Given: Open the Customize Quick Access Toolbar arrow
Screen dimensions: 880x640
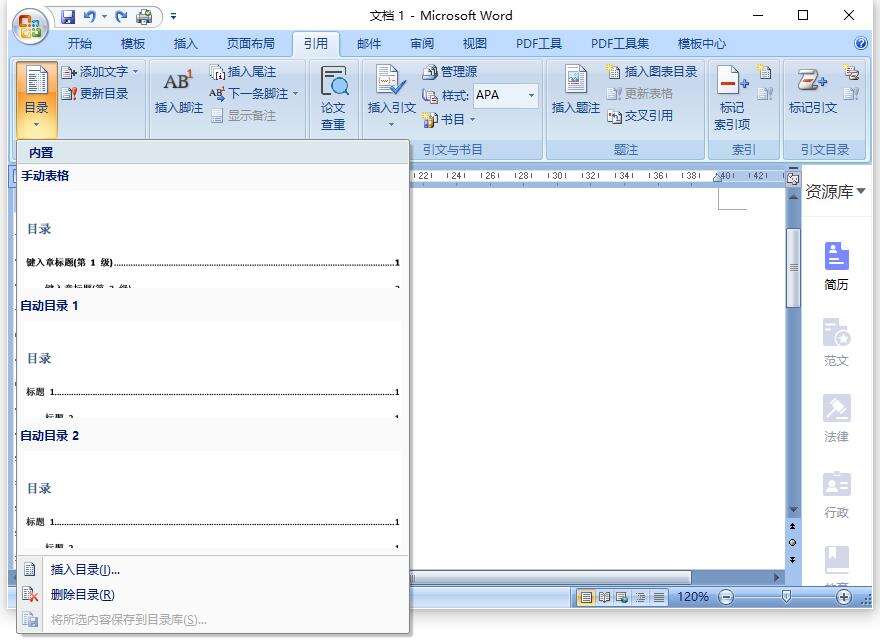Looking at the screenshot, I should pos(173,17).
